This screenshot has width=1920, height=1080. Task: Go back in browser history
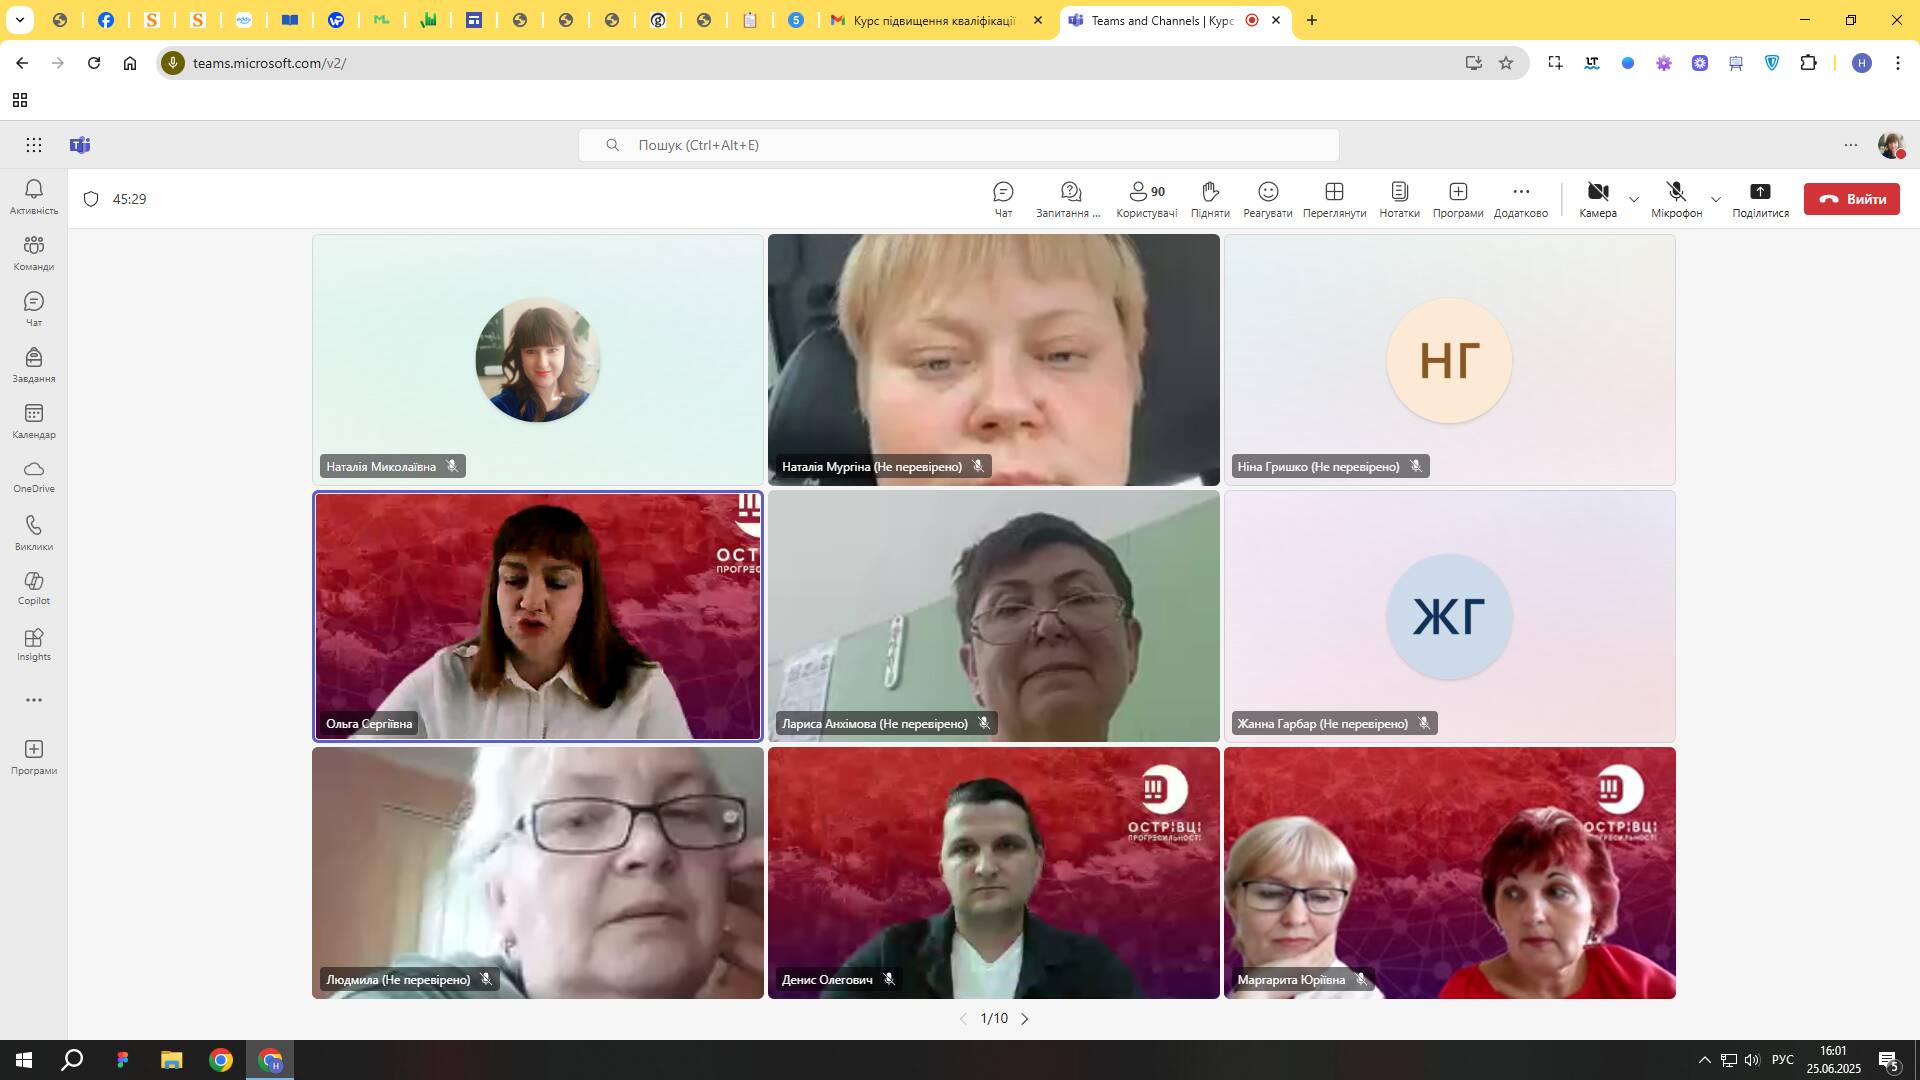22,63
